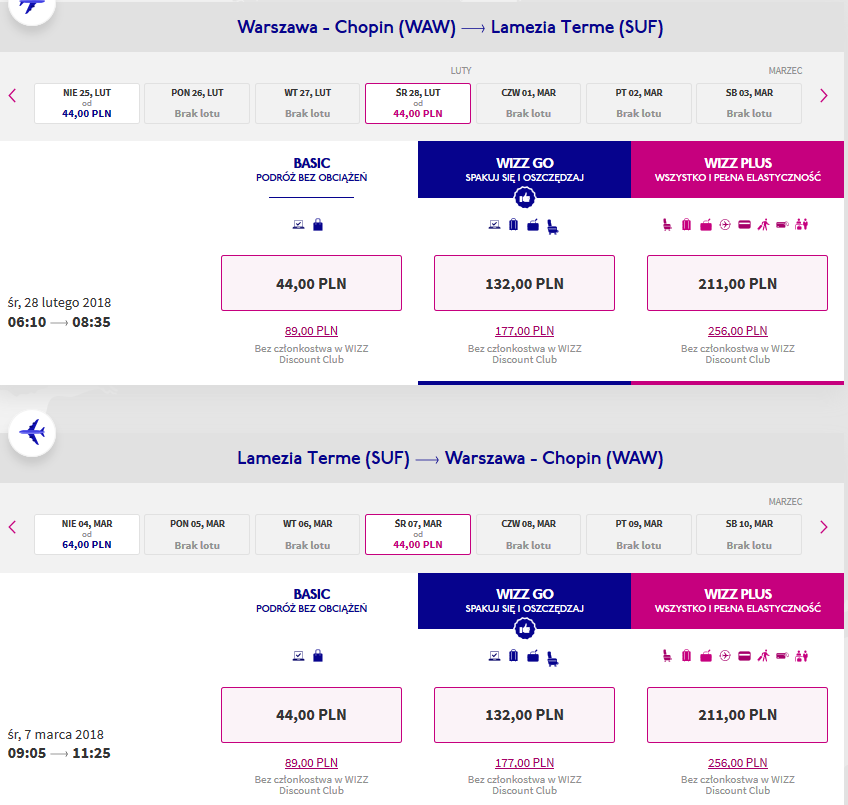Viewport: 848px width, 805px height.
Task: Choose outbound WIZZ PLUS fare 211,00 PLN
Action: coord(738,283)
